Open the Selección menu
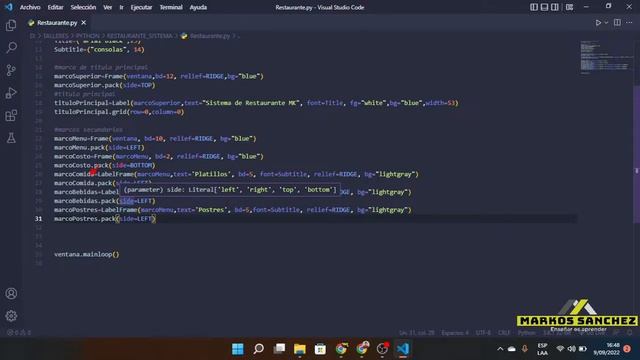The image size is (640, 360). click(x=83, y=7)
